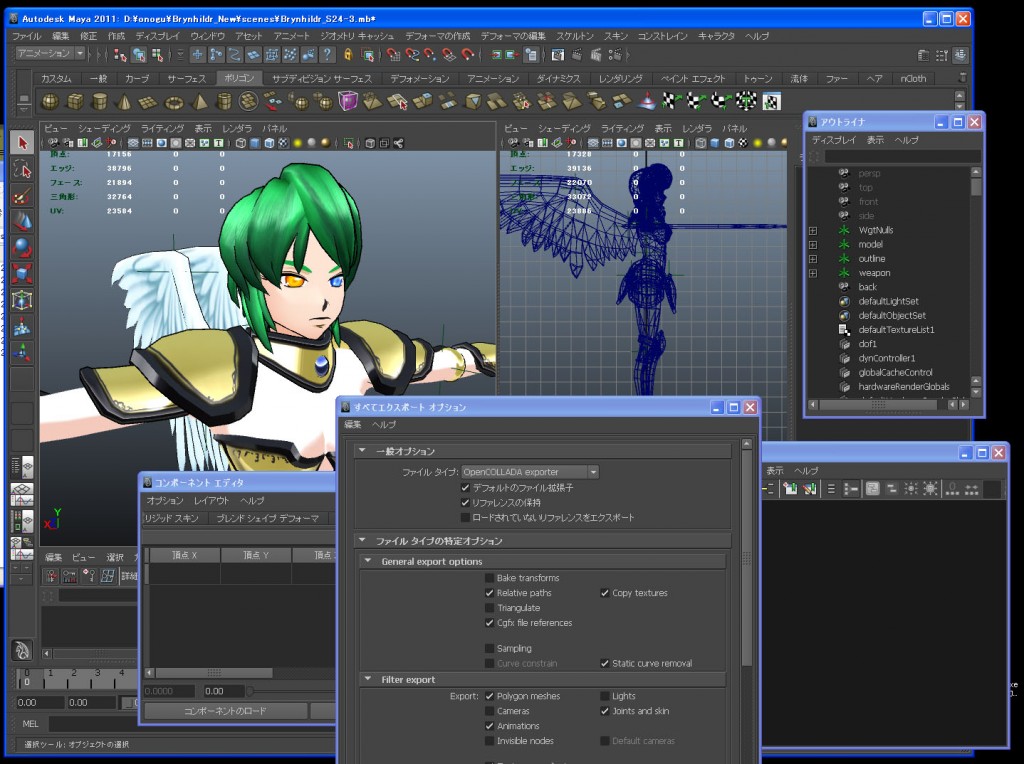1024x764 pixels.
Task: Select the polygon cone icon on the shelf
Action: 123,100
